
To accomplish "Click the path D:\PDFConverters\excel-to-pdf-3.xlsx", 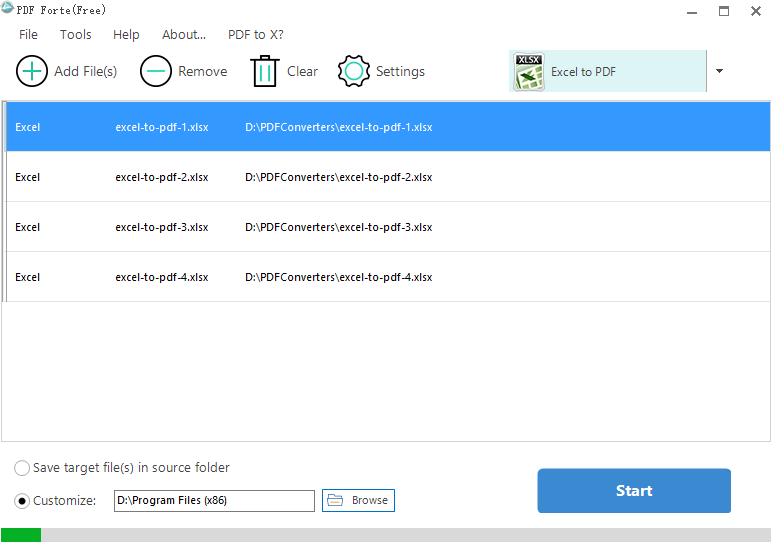I will point(339,227).
